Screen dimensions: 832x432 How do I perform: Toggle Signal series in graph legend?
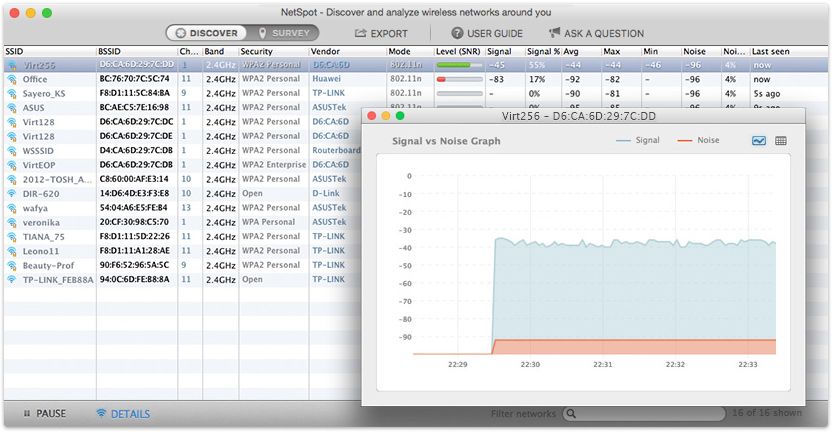coord(638,140)
